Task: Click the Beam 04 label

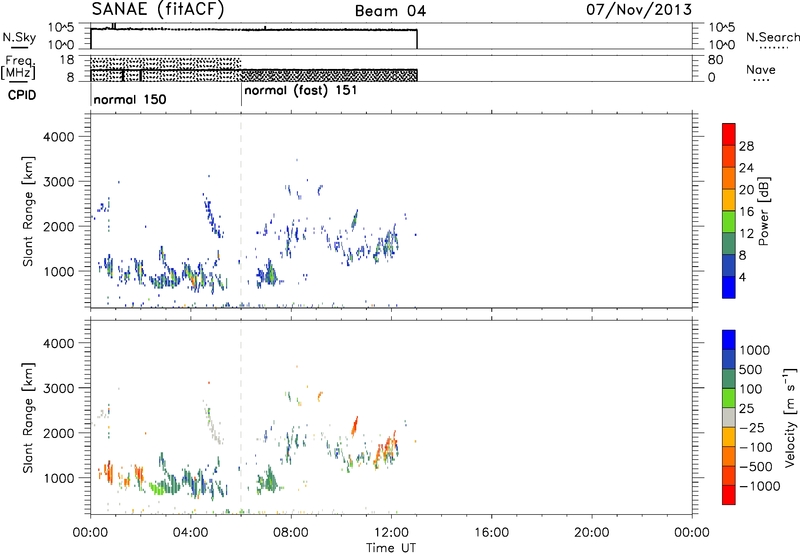Action: click(390, 11)
